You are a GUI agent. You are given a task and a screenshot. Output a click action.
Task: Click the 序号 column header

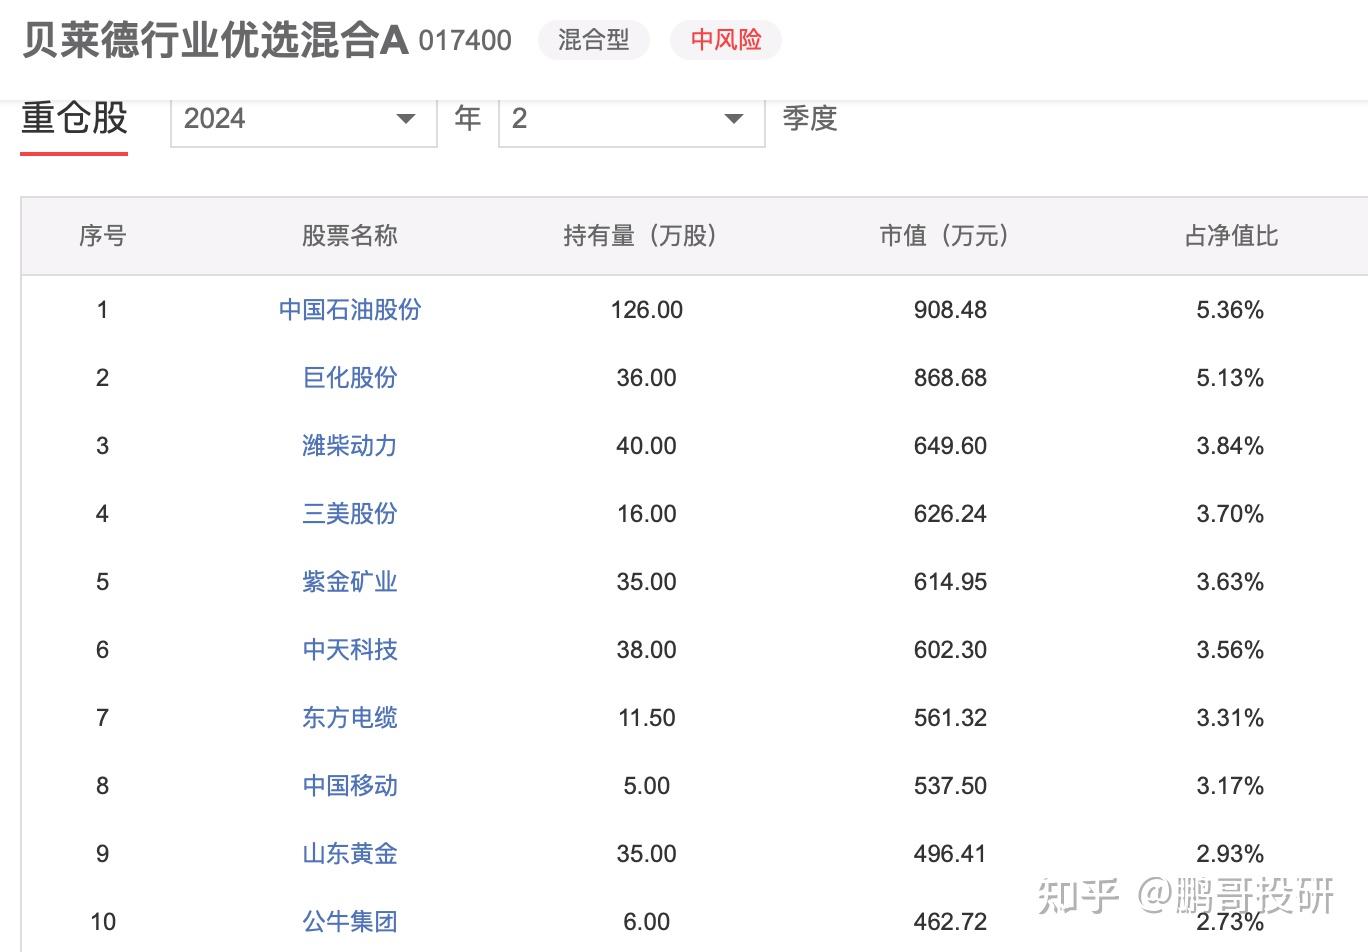click(102, 236)
